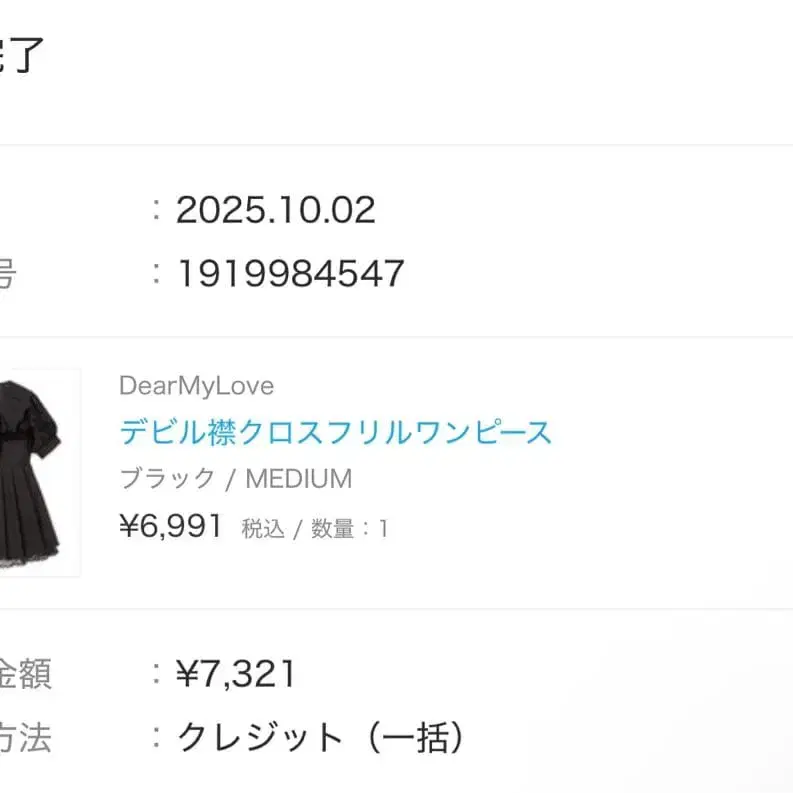Screen dimensions: 793x793
Task: Click the colon before the order date
Action: coord(156,210)
